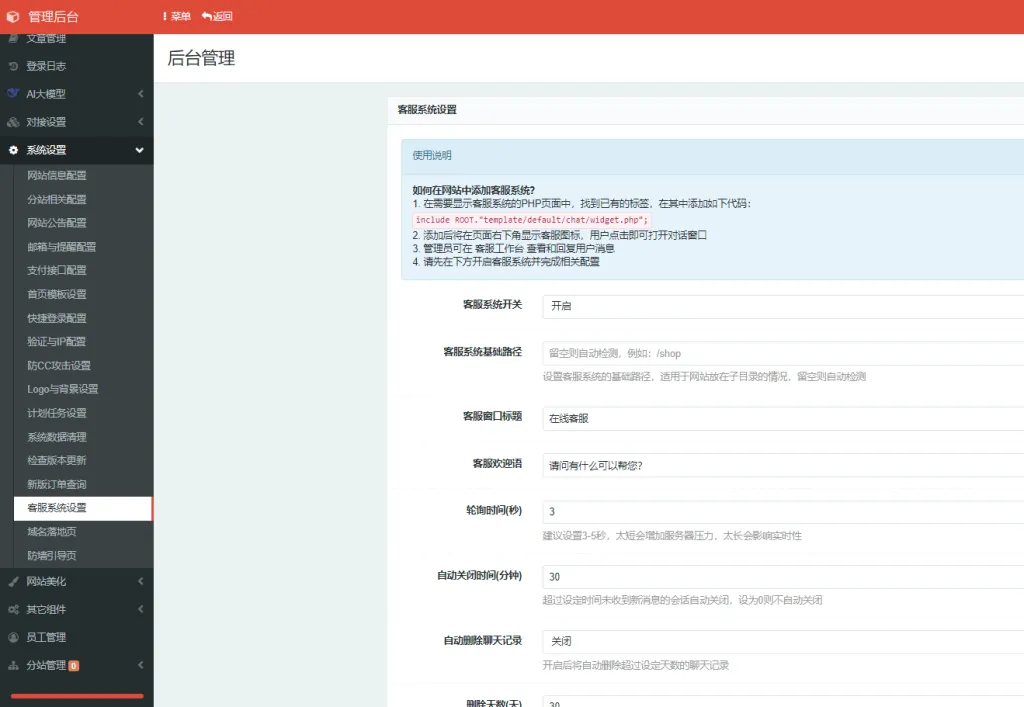The width and height of the screenshot is (1024, 707).
Task: Click the AI大模型 icon
Action: [13, 93]
